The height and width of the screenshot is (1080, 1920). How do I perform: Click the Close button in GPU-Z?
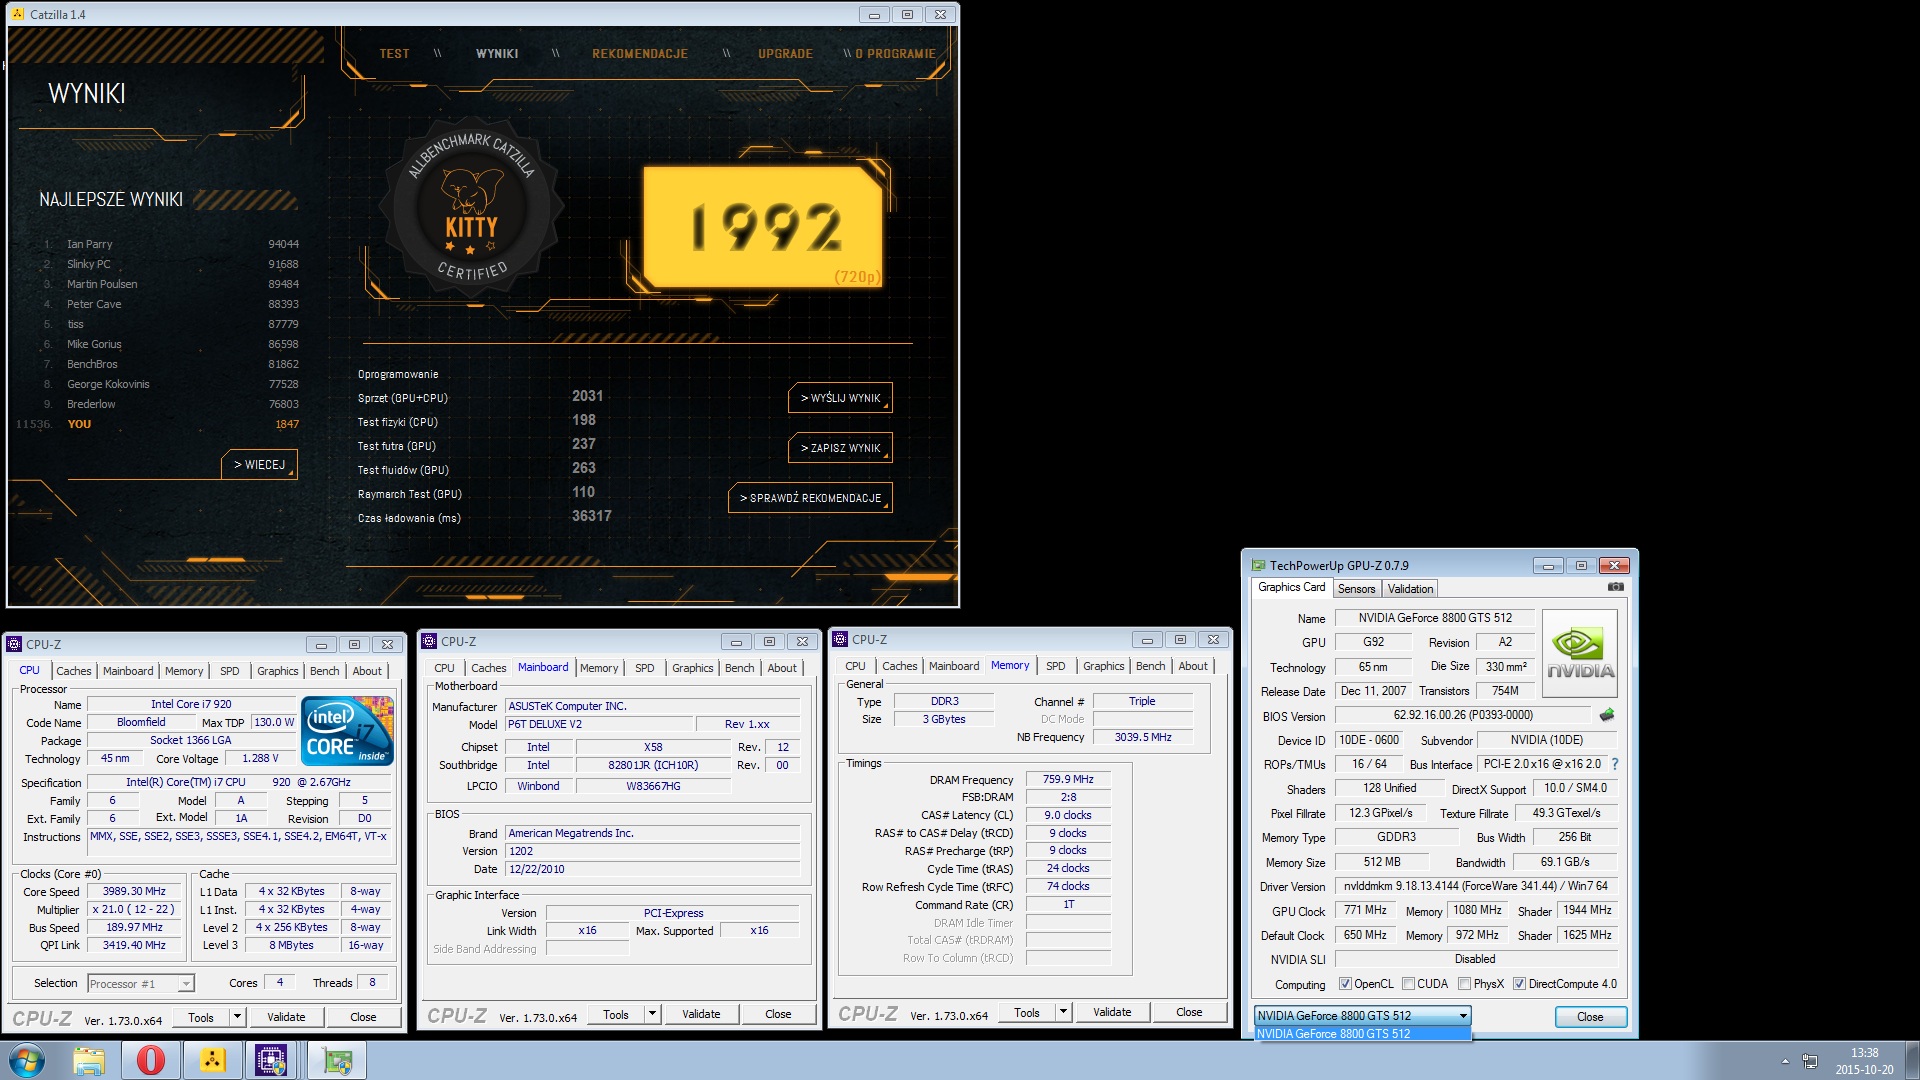pos(1590,1017)
